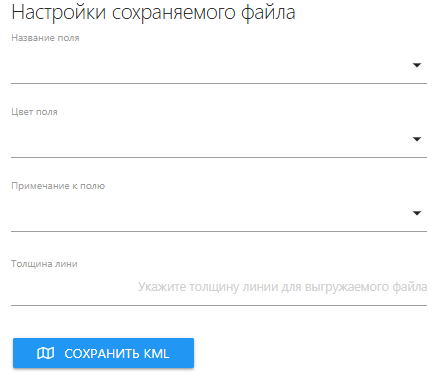Open the Название поля dropdown arrow

click(417, 65)
